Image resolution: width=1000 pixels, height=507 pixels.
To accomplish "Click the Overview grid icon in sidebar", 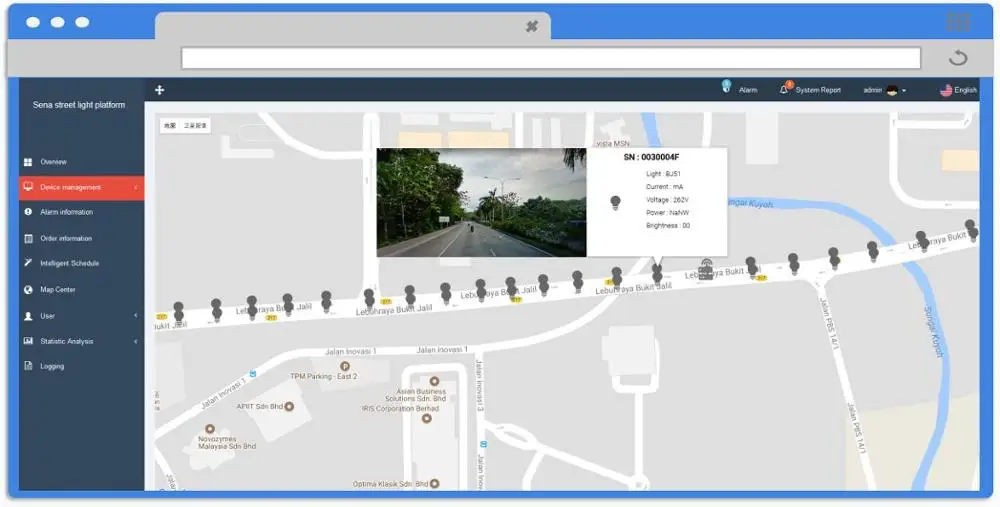I will pos(28,162).
